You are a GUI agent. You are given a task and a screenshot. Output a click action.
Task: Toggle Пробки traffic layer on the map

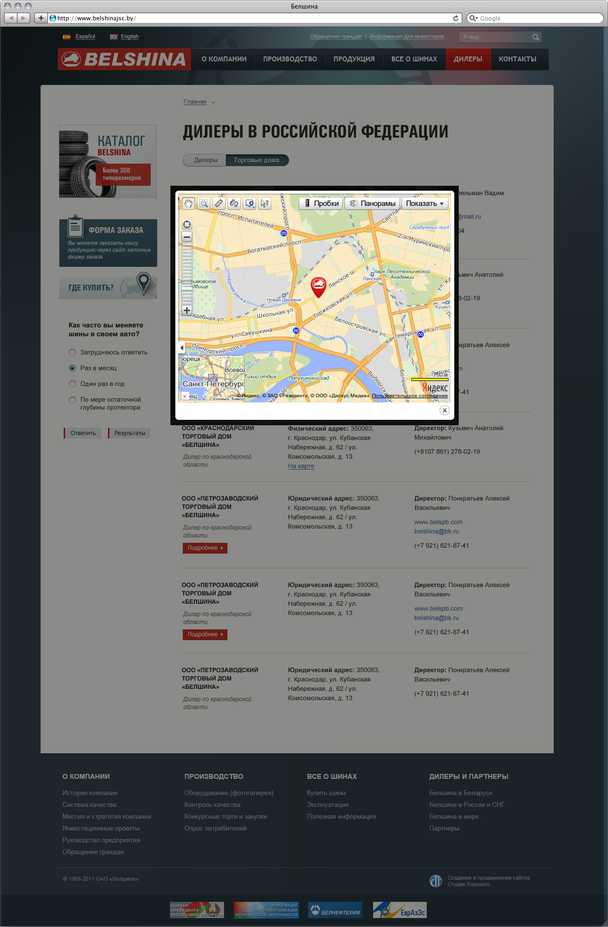point(321,203)
